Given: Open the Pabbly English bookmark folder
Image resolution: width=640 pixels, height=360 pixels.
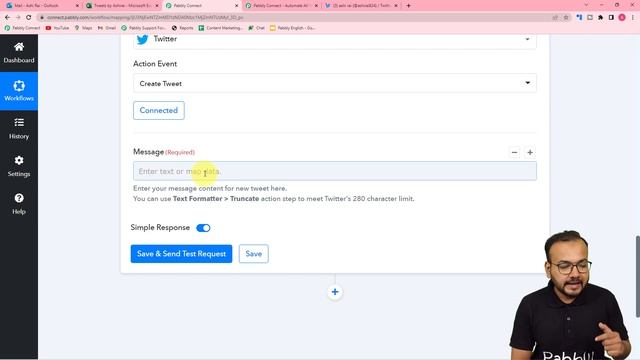Looking at the screenshot, I should coord(293,28).
